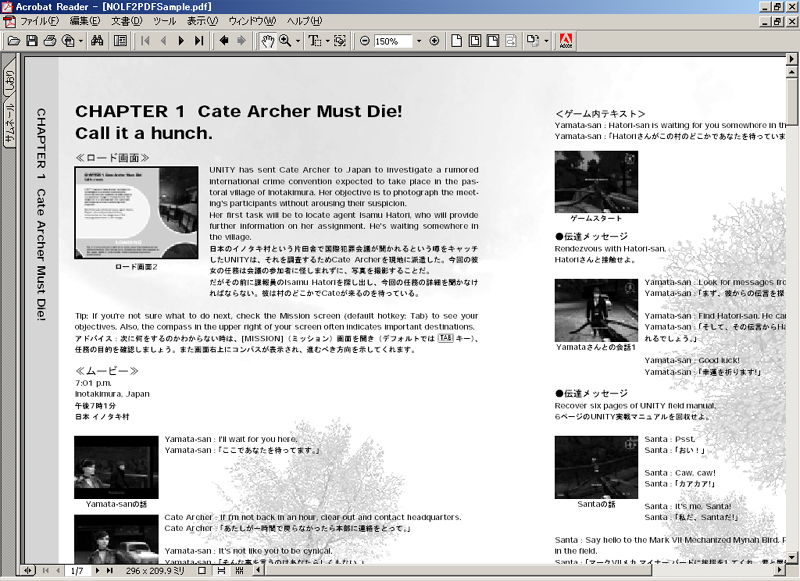800x581 pixels.
Task: Click the 296 x 209.9 ミリ page size
Action: click(155, 571)
